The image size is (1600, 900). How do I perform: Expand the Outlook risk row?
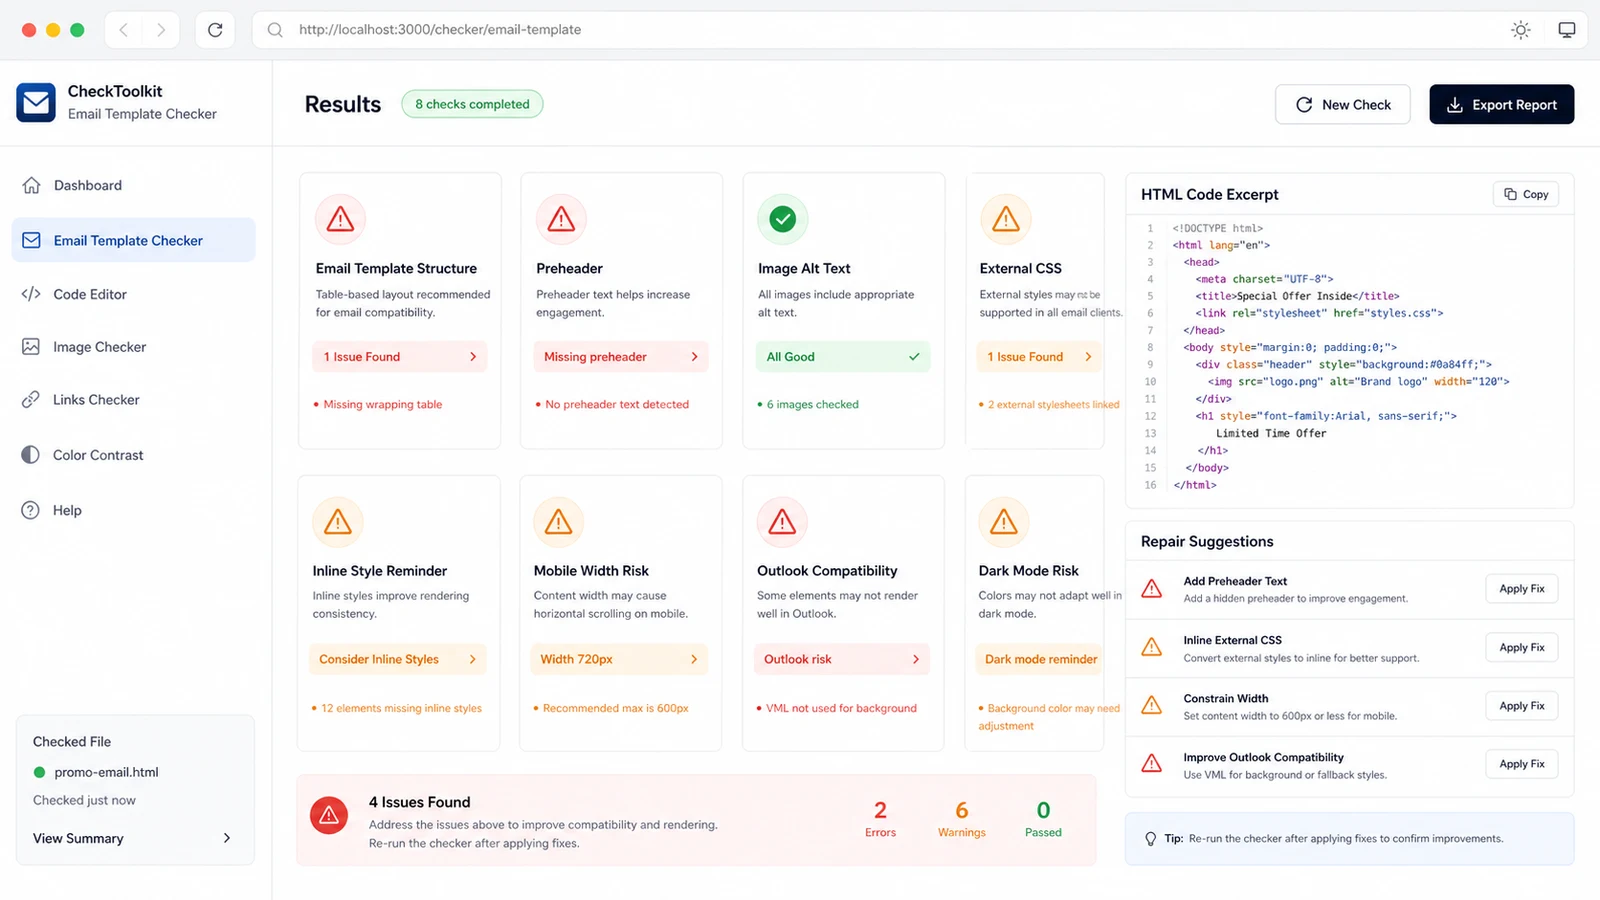pyautogui.click(x=841, y=659)
